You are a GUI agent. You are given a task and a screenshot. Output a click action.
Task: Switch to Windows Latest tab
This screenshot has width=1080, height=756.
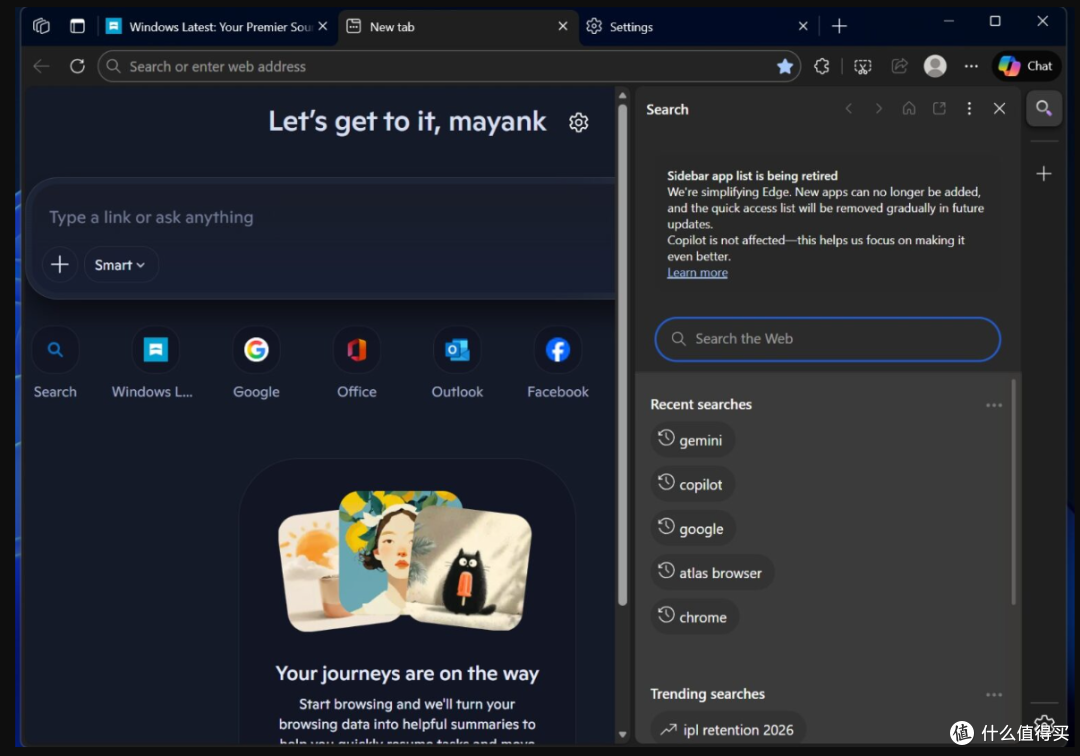[x=218, y=27]
